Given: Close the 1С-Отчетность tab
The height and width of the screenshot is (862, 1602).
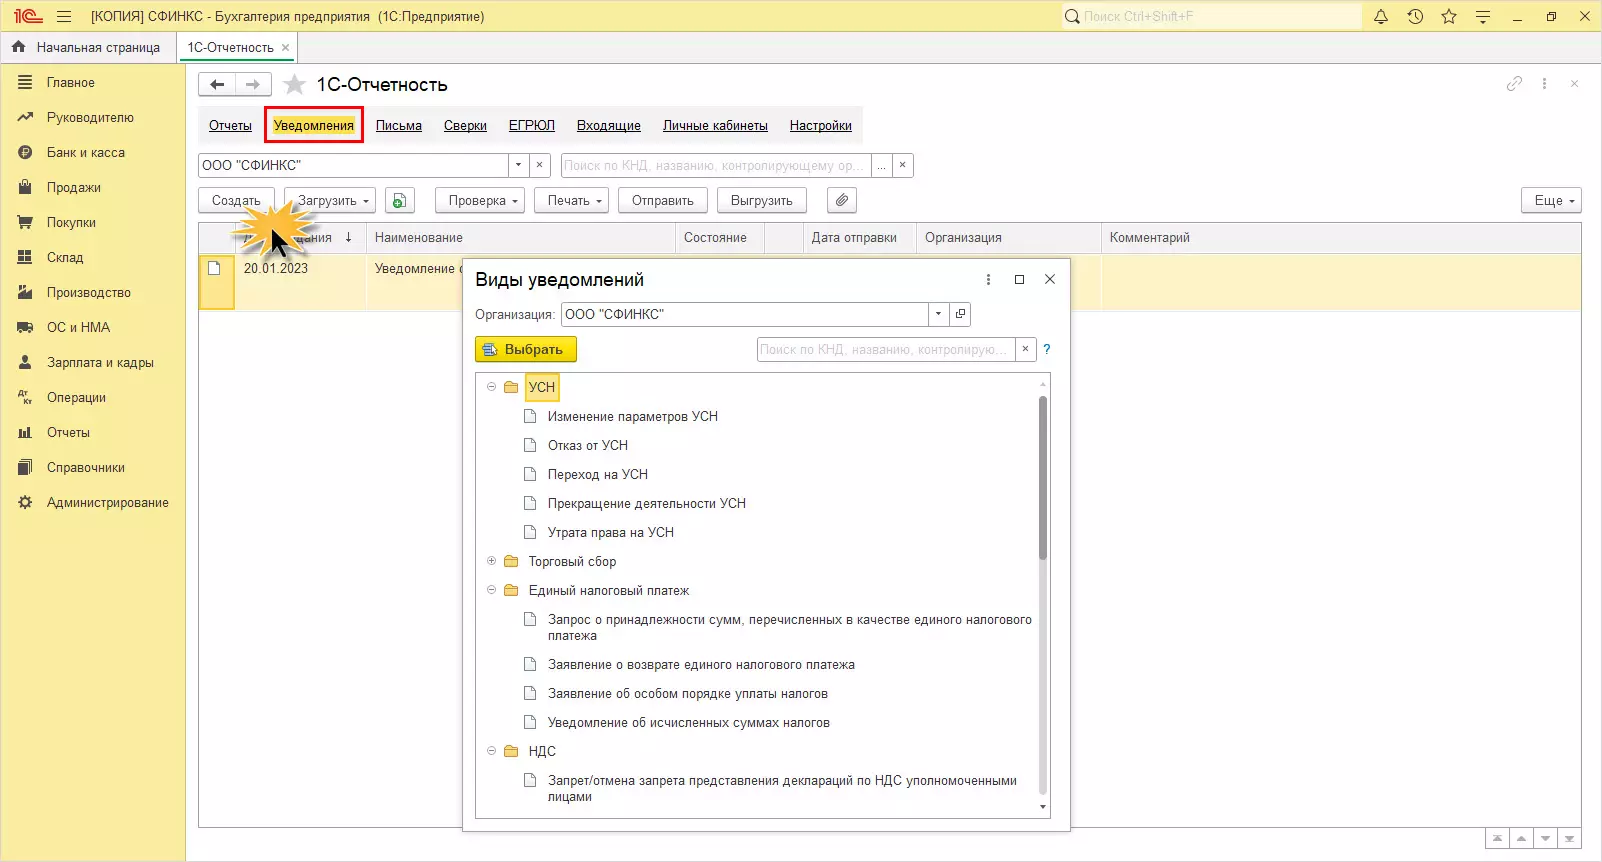Looking at the screenshot, I should [x=285, y=47].
